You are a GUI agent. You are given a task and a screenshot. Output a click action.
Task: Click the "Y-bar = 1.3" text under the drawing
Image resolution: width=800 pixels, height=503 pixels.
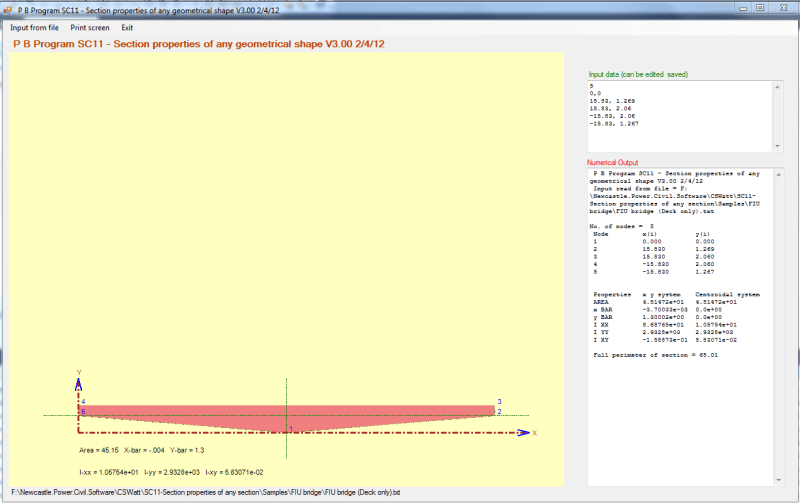click(187, 450)
